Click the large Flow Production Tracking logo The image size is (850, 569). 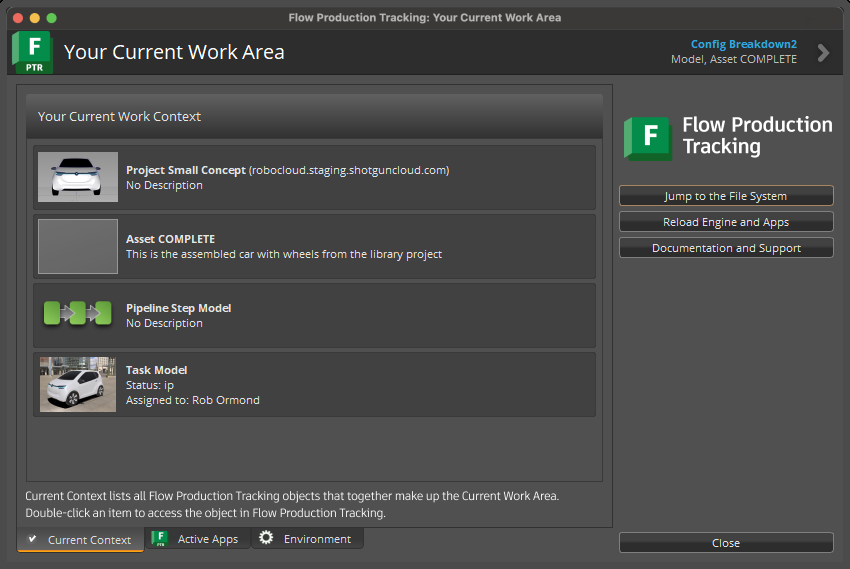[x=728, y=137]
